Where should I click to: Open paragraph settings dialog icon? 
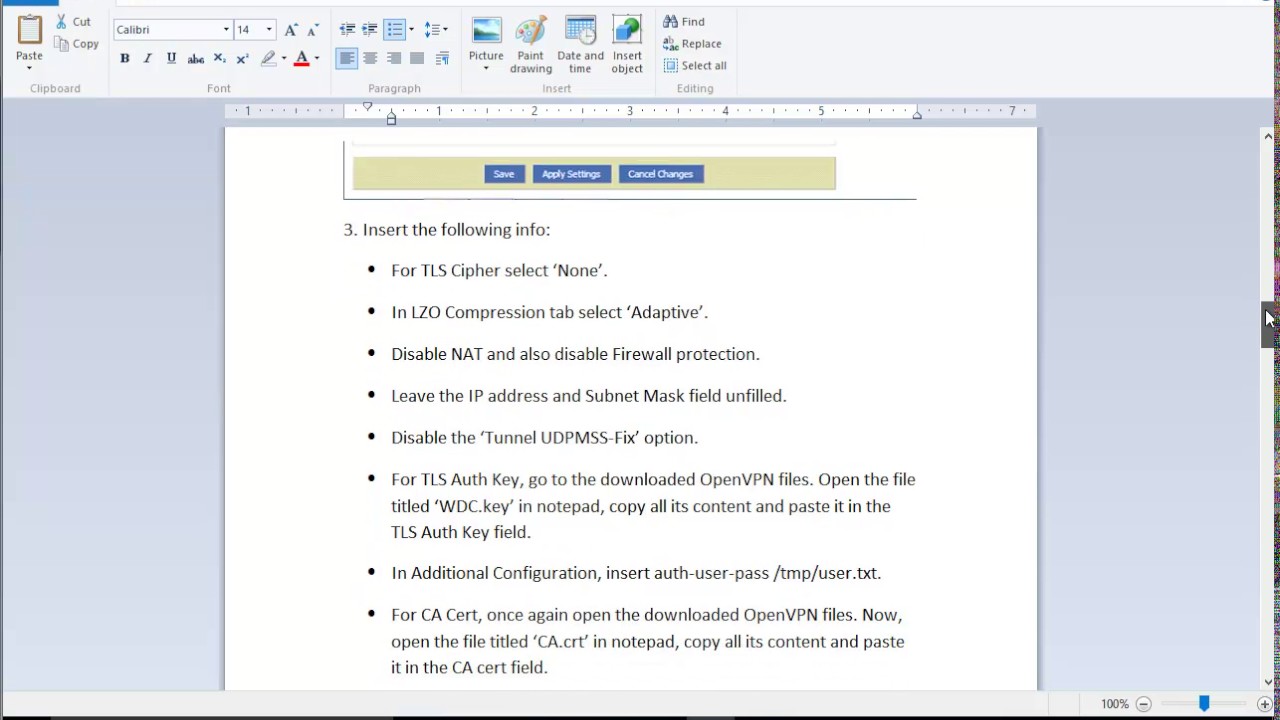(442, 59)
